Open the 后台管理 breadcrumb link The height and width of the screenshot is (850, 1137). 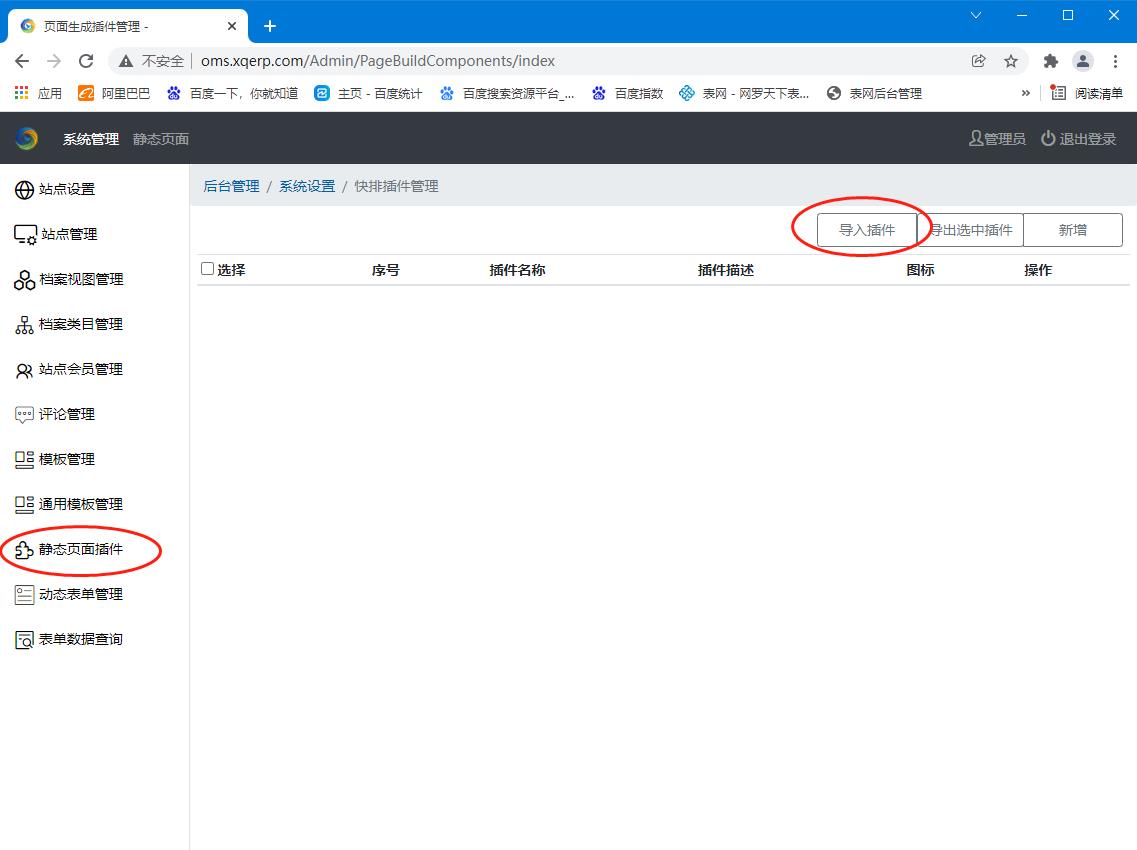[231, 185]
